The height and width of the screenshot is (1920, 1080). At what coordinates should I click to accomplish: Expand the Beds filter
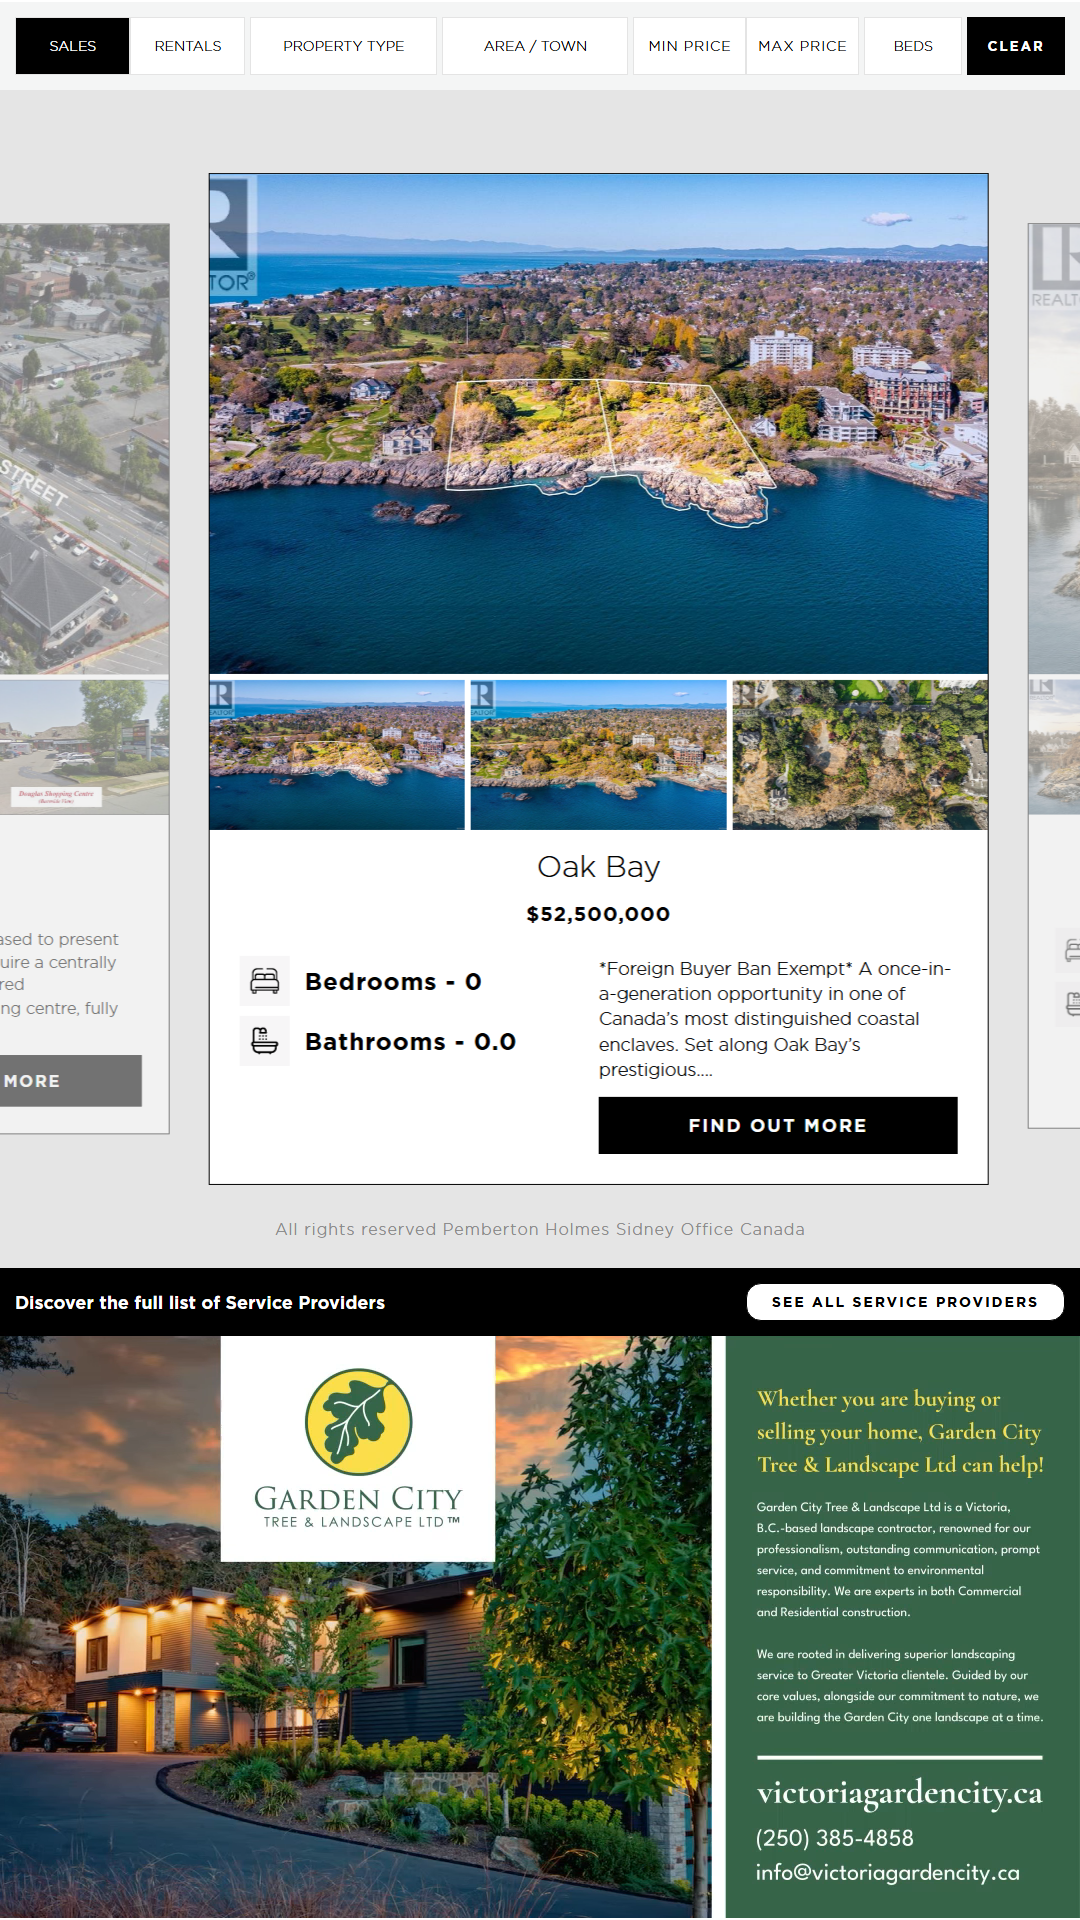912,46
